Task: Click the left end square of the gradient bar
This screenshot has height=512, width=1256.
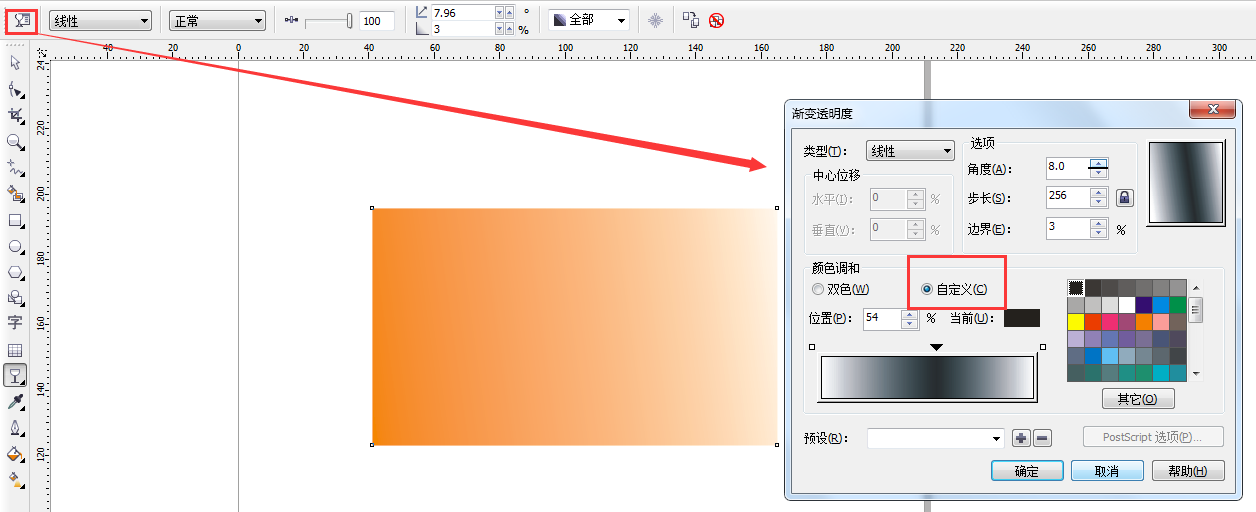Action: coord(812,347)
